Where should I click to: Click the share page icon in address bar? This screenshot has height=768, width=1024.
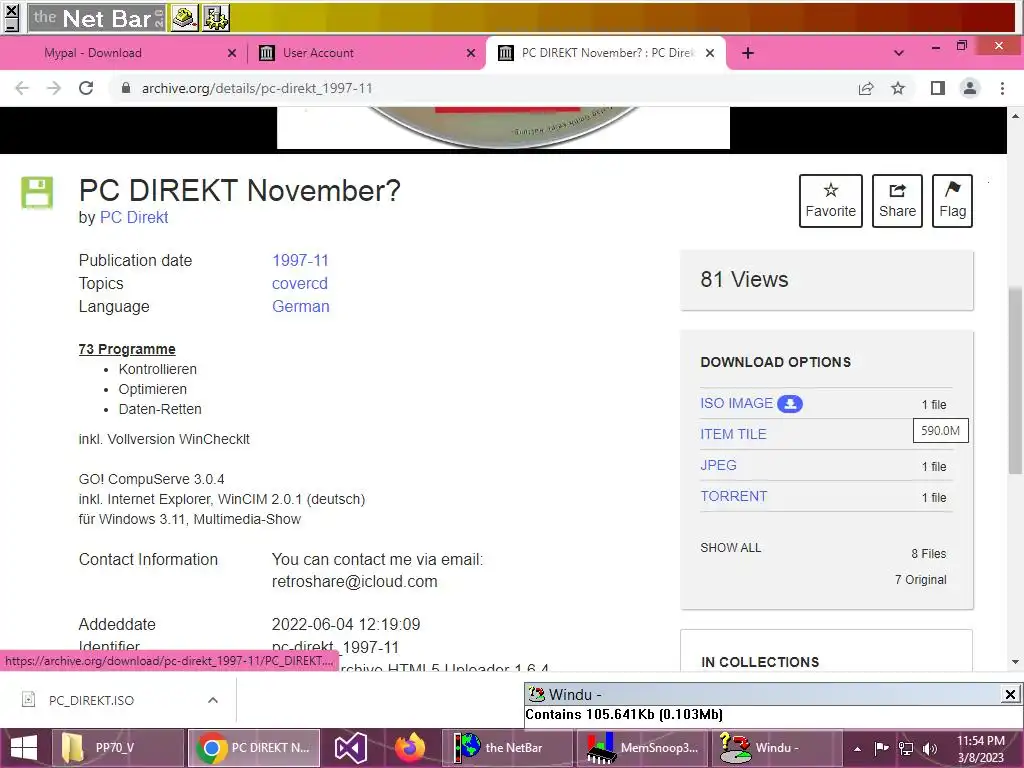[x=866, y=88]
